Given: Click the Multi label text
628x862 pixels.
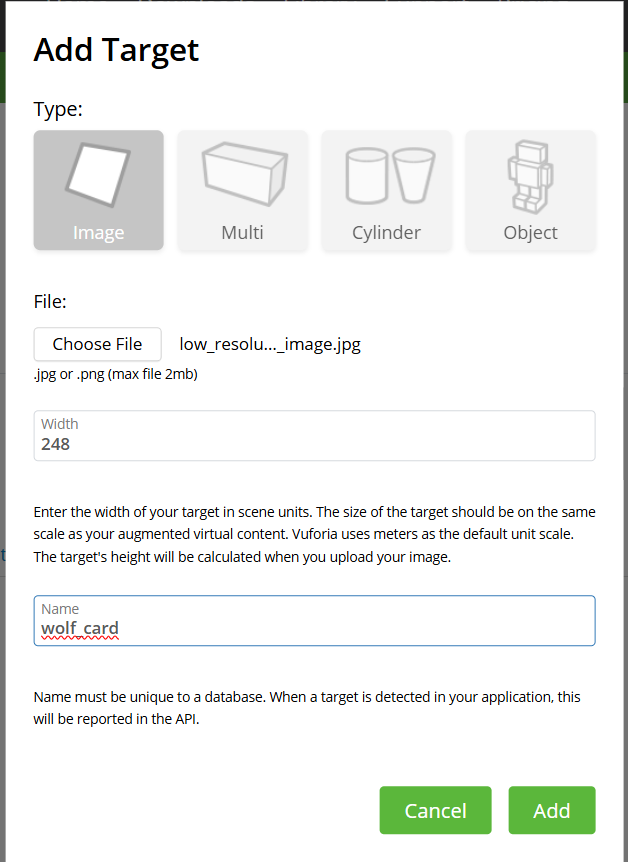Looking at the screenshot, I should [x=243, y=233].
